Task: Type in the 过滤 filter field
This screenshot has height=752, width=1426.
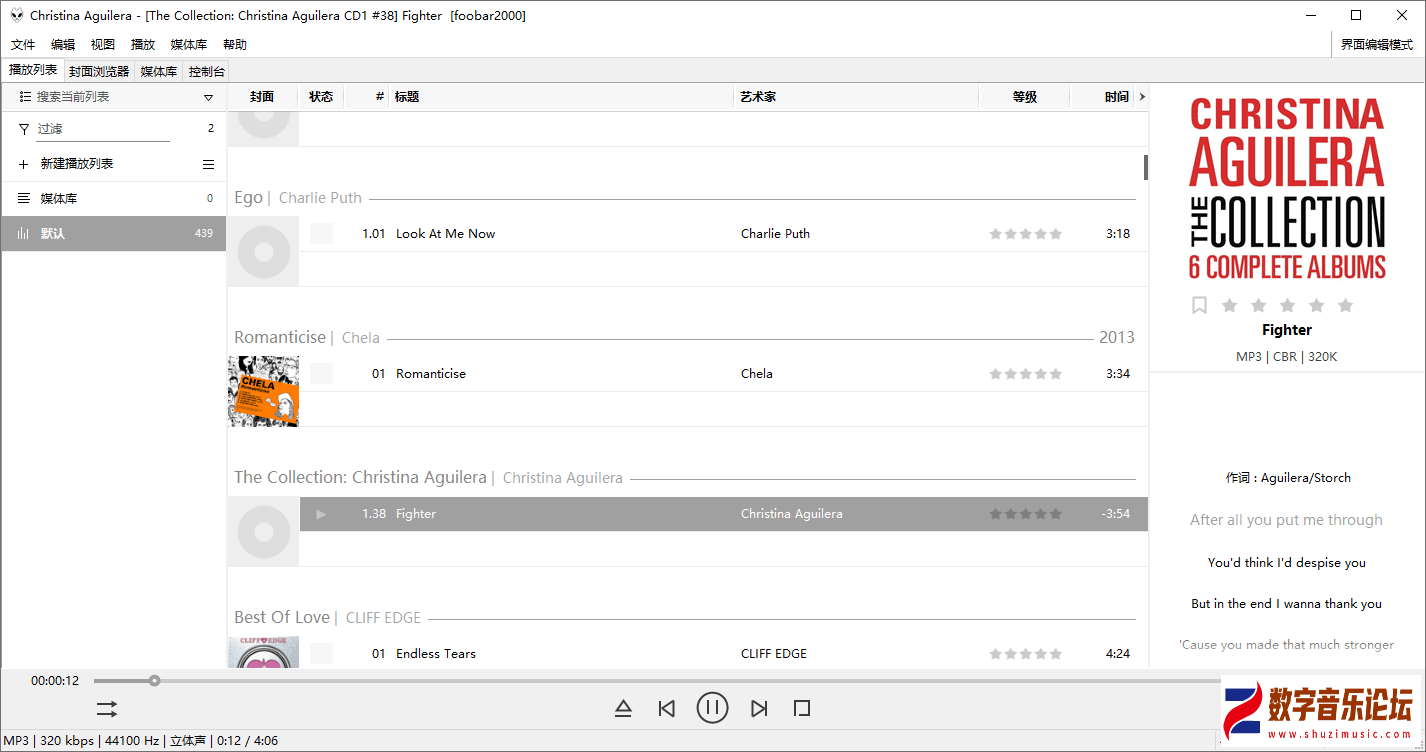Action: click(x=103, y=129)
